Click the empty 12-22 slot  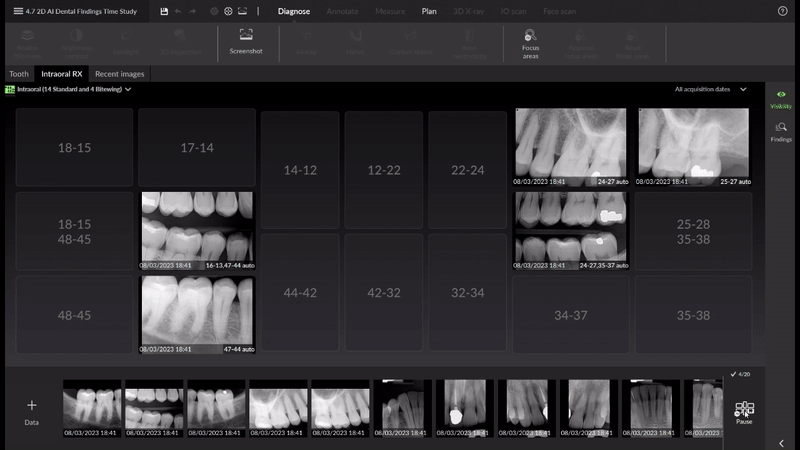pos(384,170)
